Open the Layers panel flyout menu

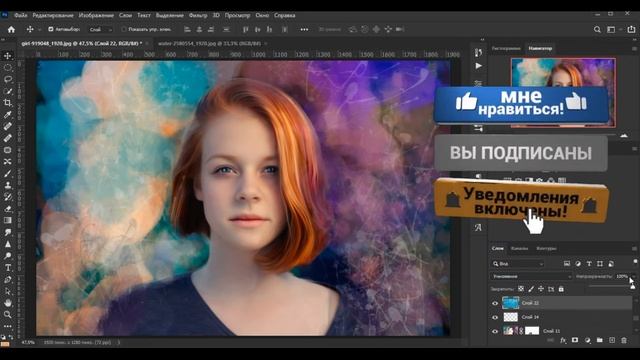(634, 248)
